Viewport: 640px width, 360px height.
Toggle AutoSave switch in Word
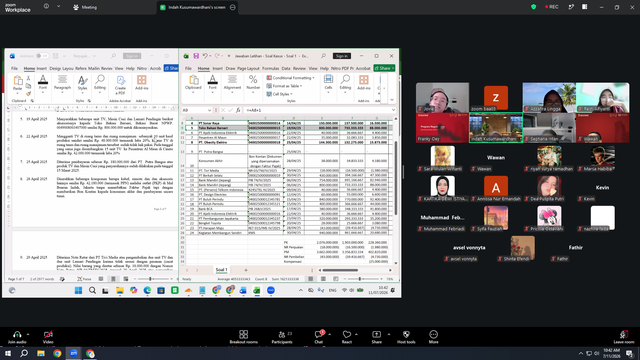(x=42, y=56)
